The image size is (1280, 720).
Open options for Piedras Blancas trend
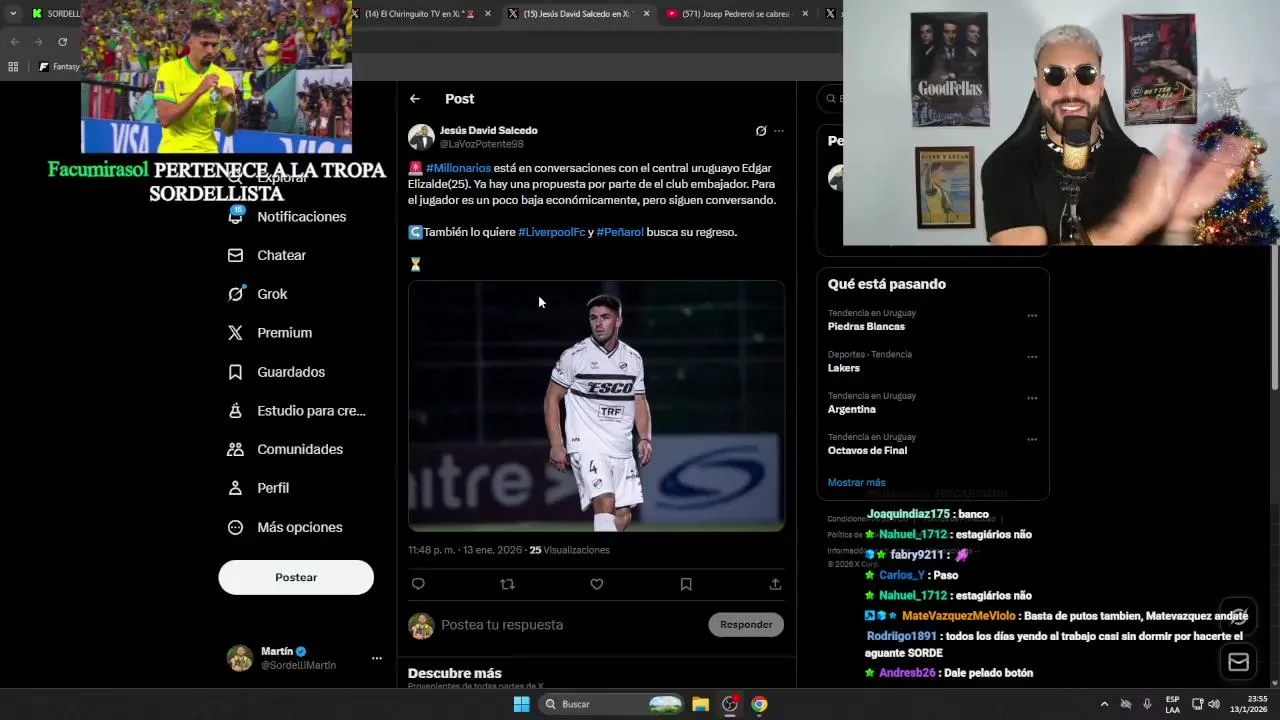point(1032,316)
